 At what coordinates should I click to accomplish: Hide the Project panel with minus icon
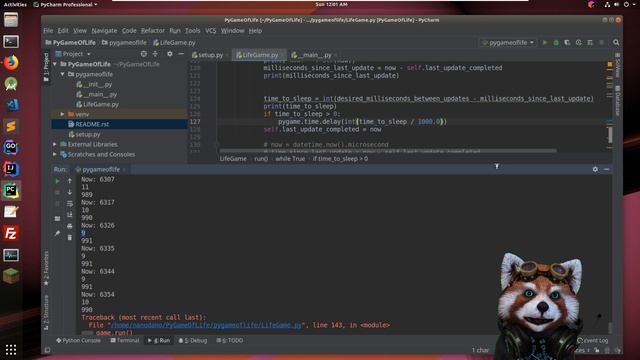(x=181, y=54)
